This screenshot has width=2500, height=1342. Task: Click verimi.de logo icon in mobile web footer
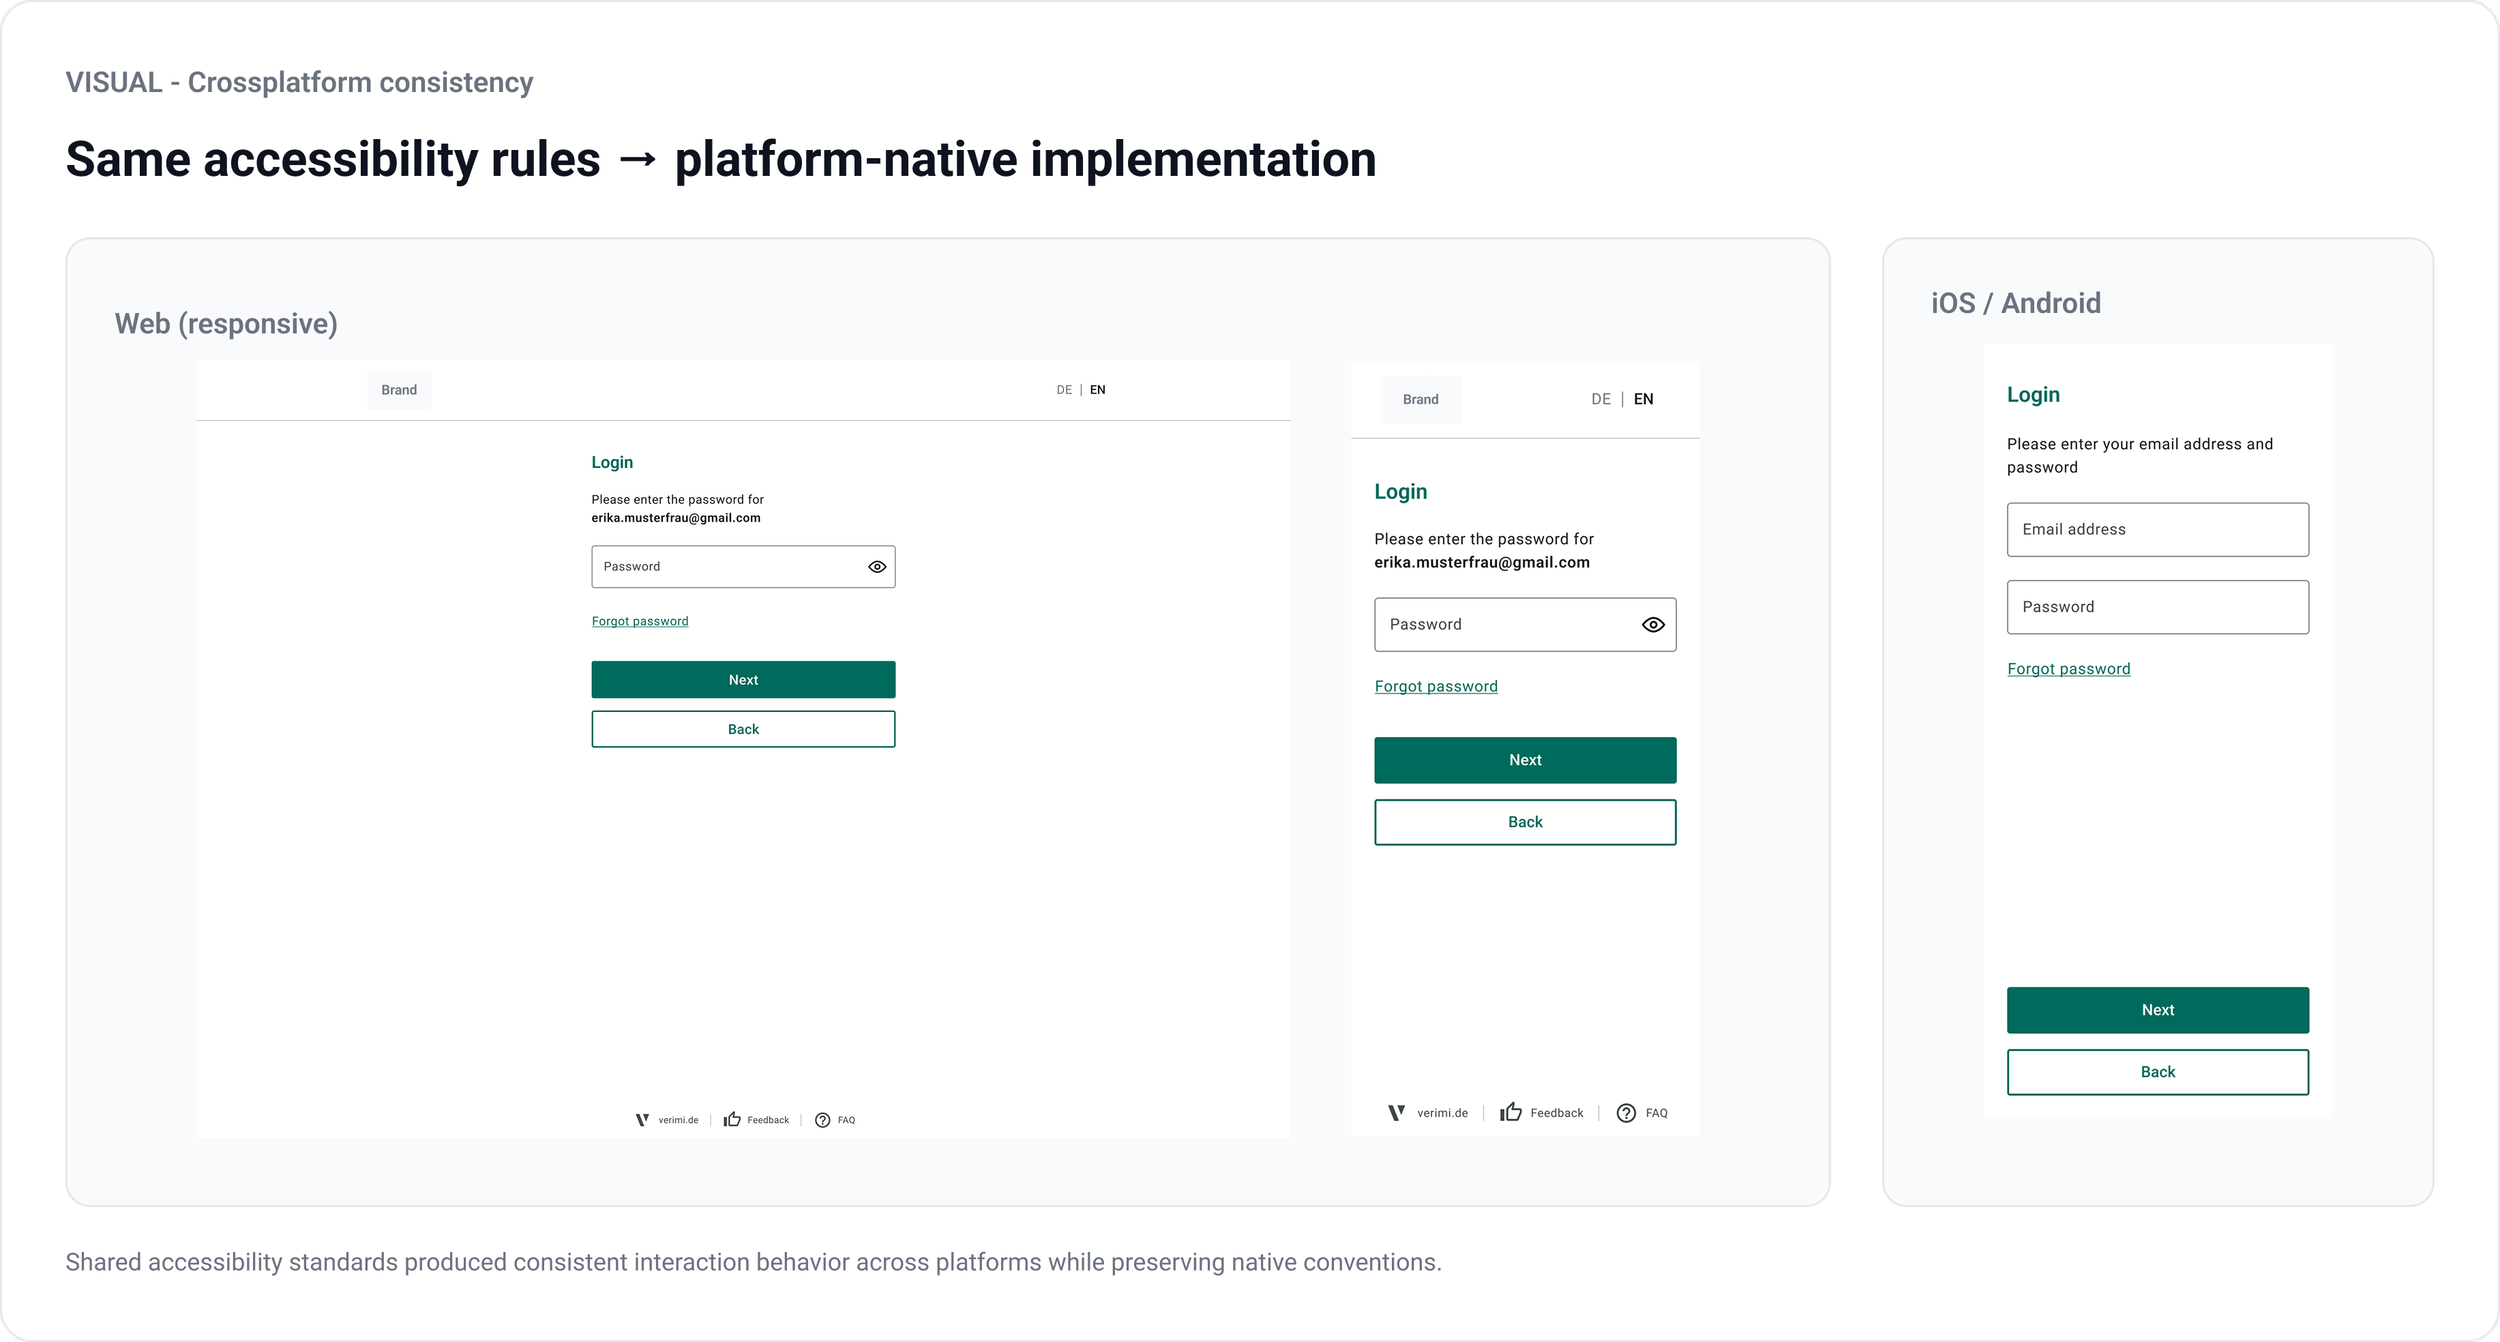pyautogui.click(x=1396, y=1113)
